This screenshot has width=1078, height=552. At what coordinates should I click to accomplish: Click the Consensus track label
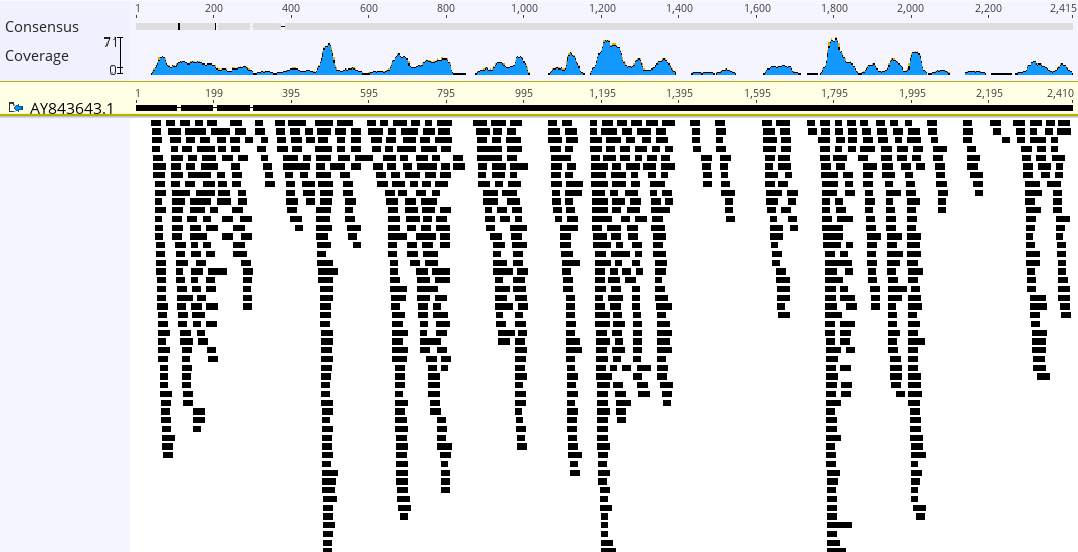42,27
